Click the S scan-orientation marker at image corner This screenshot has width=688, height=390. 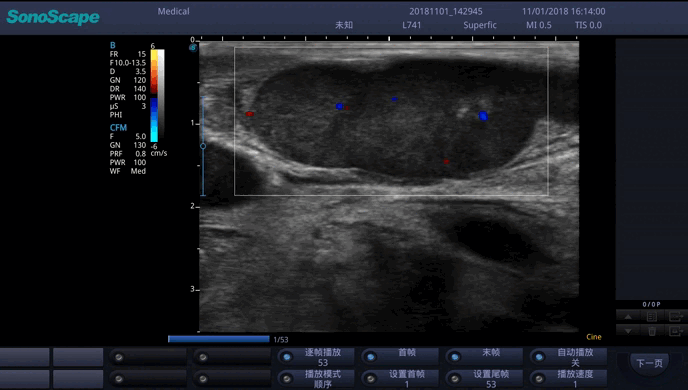(193, 47)
